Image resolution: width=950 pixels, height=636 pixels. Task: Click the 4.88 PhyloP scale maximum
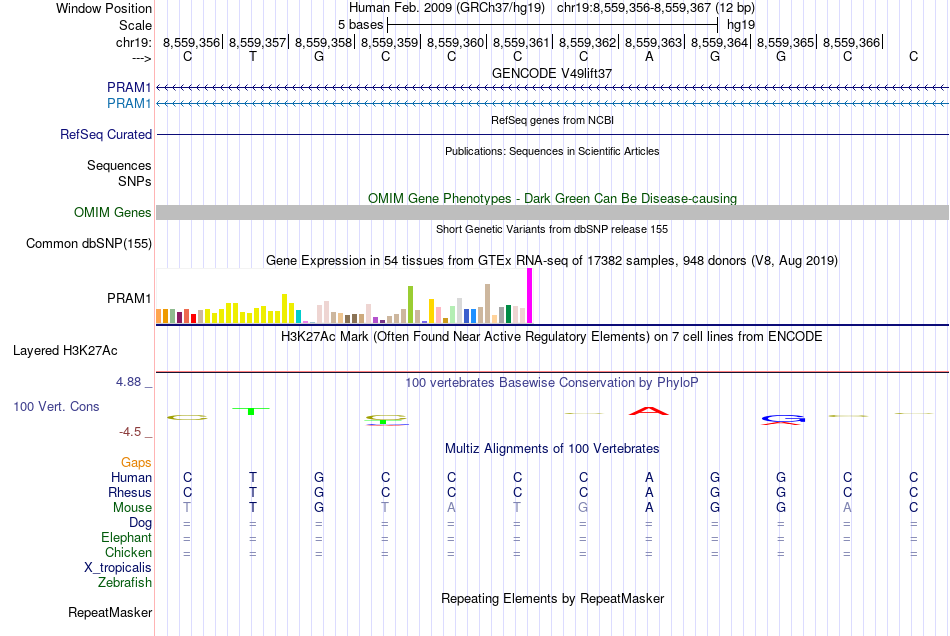tap(128, 382)
